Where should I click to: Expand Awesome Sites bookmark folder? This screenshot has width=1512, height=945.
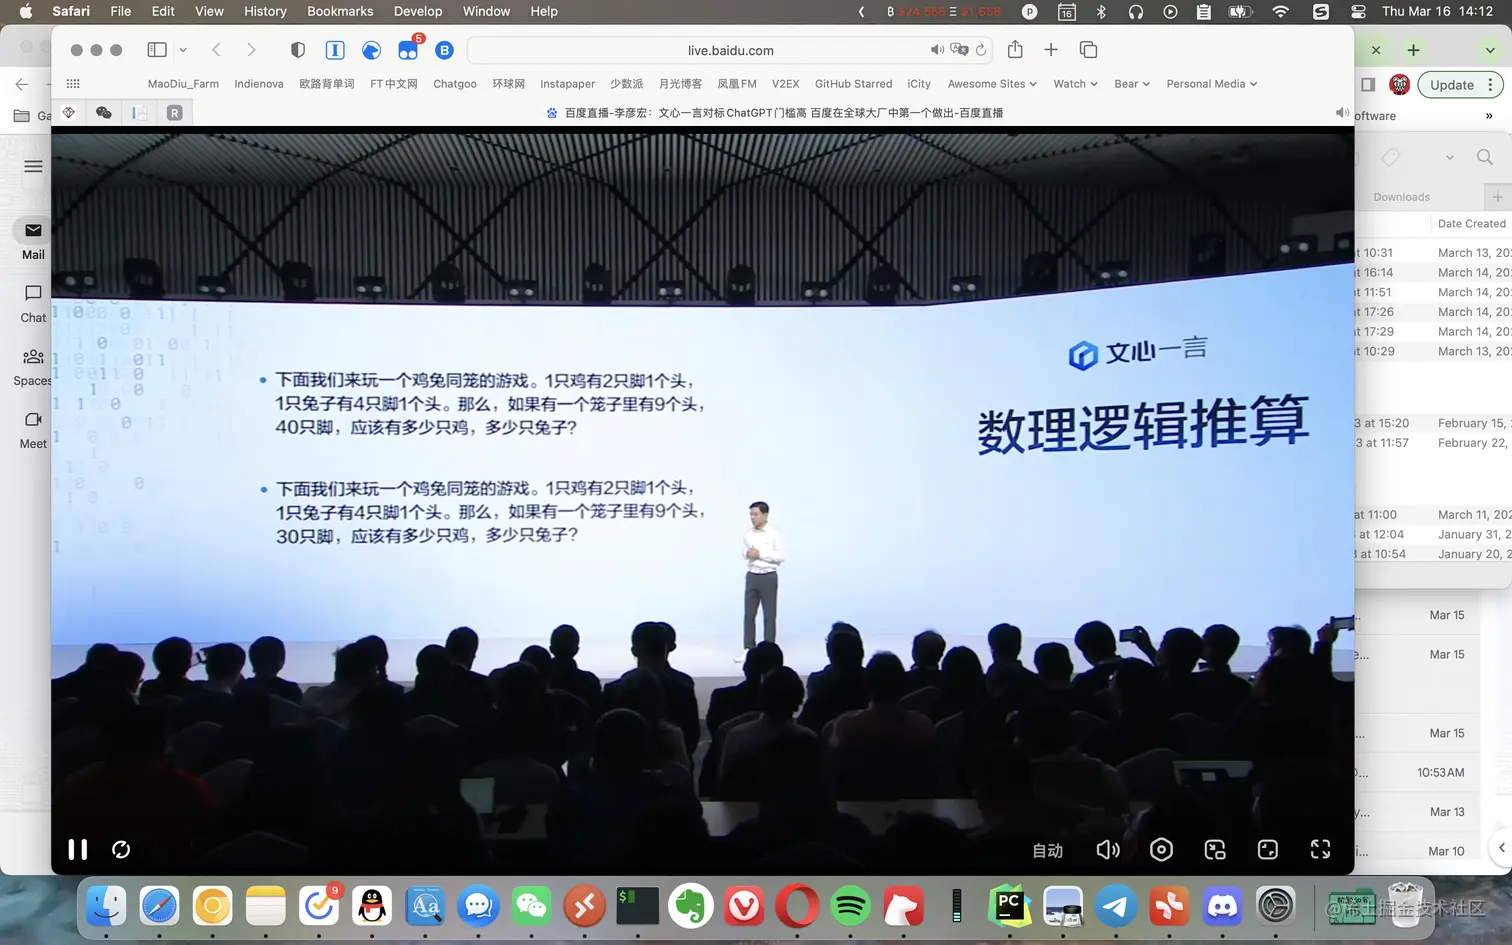[x=992, y=84]
